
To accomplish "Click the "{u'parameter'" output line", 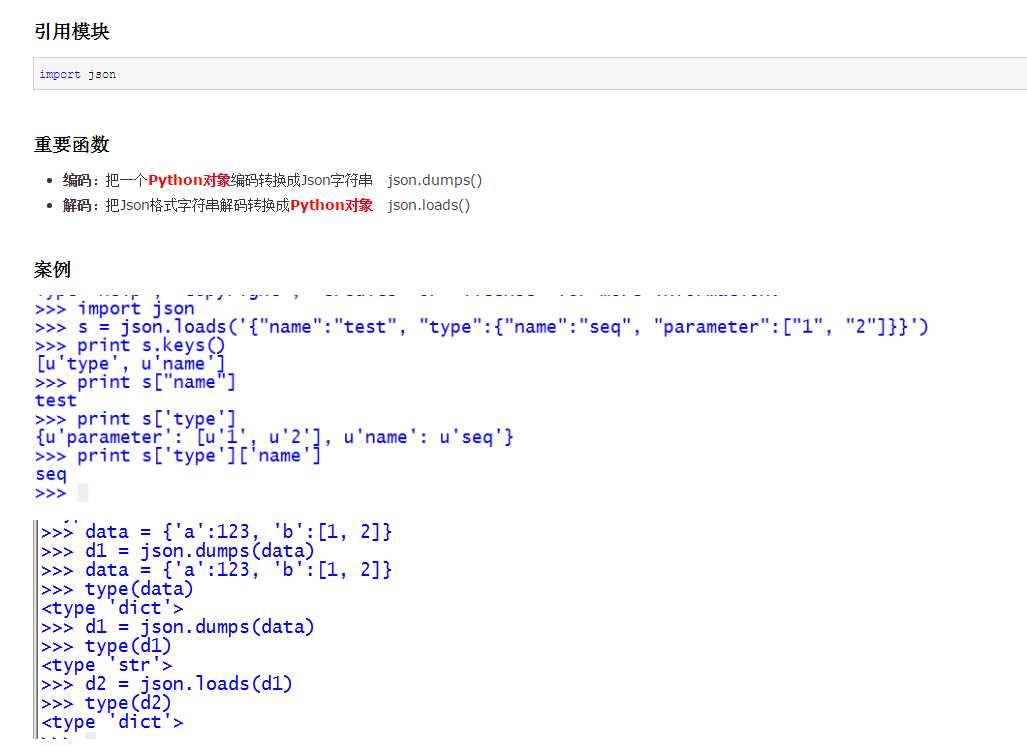I will pos(275,437).
